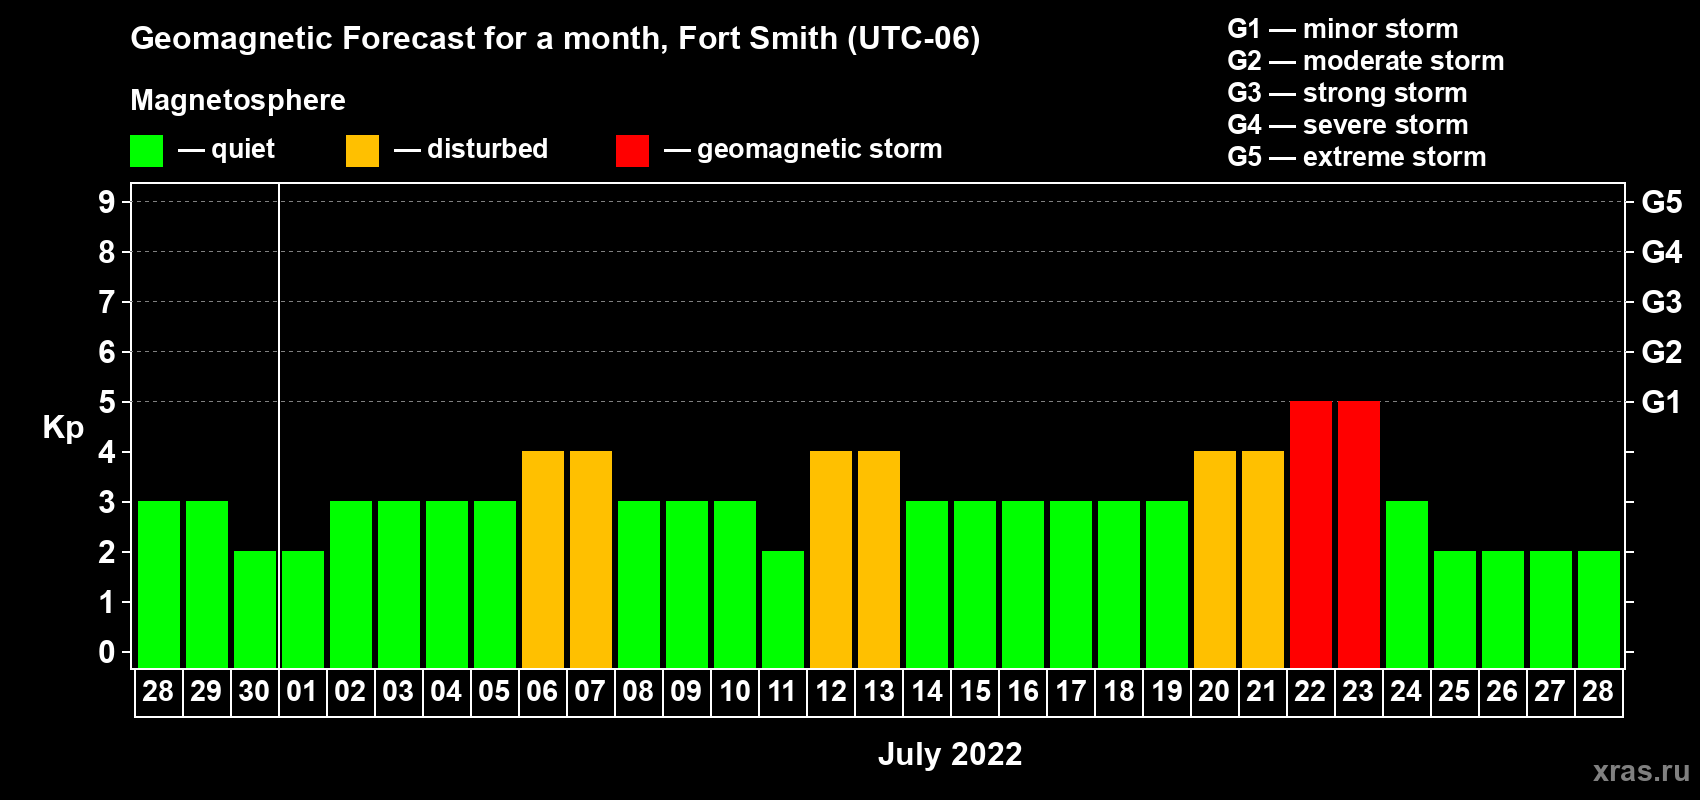Click the Geomagnetic Forecast chart title
1700x800 pixels.
555,38
